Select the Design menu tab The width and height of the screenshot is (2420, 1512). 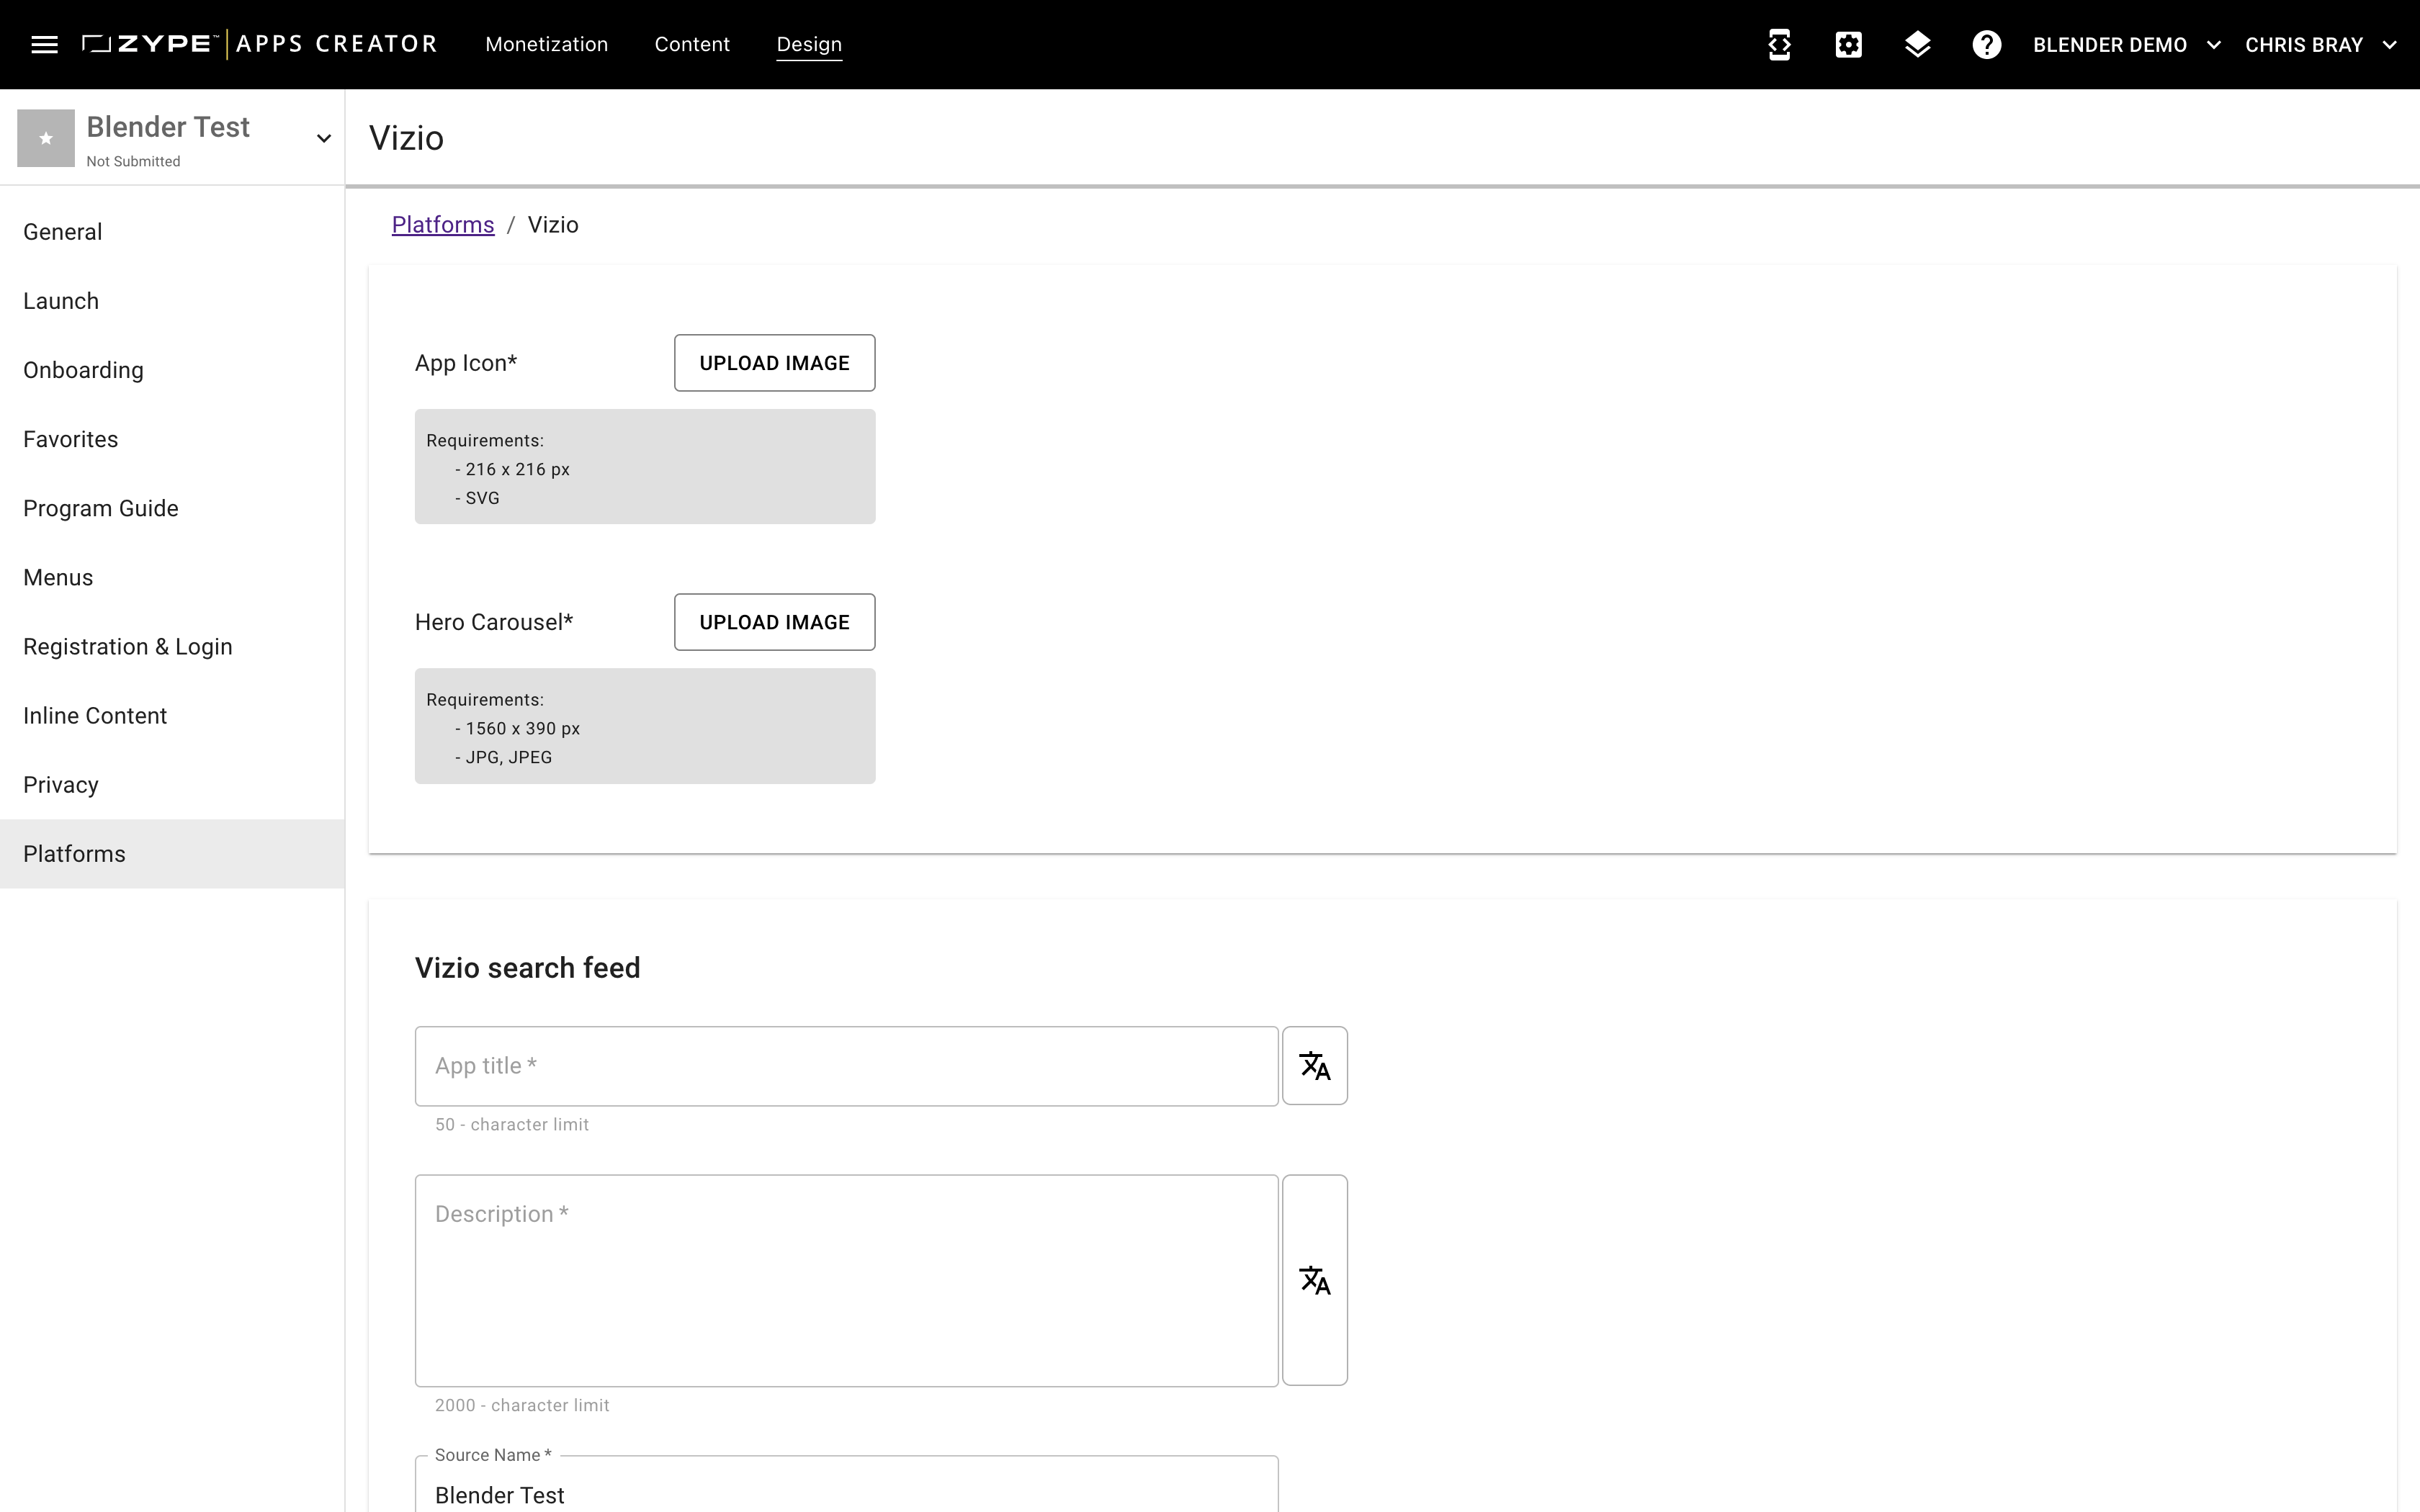[x=809, y=44]
